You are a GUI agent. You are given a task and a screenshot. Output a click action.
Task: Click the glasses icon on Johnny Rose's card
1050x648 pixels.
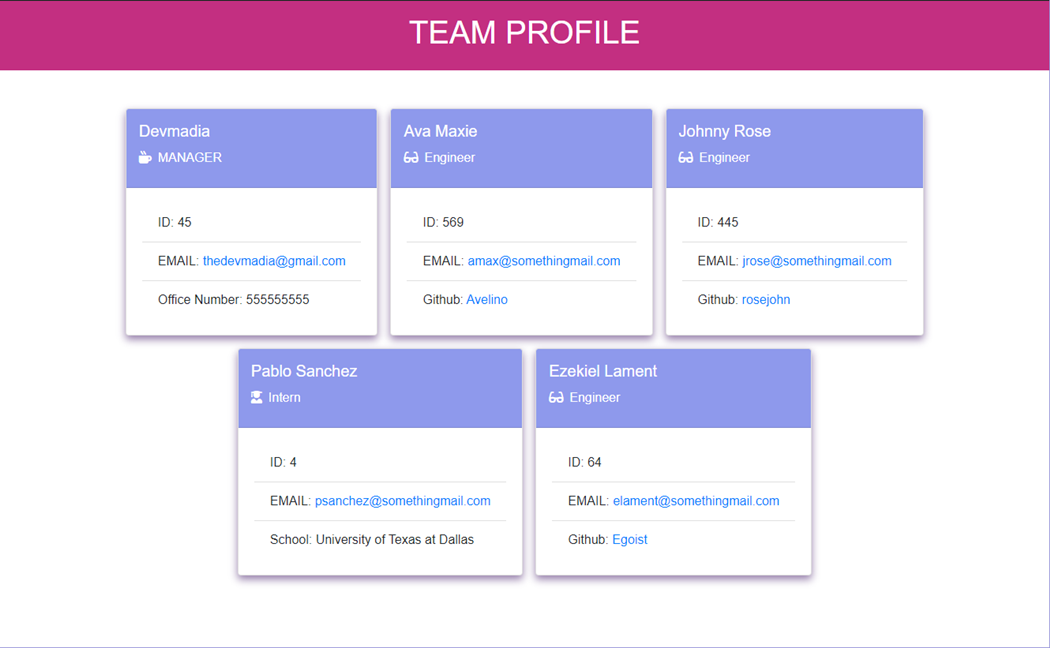click(x=686, y=158)
